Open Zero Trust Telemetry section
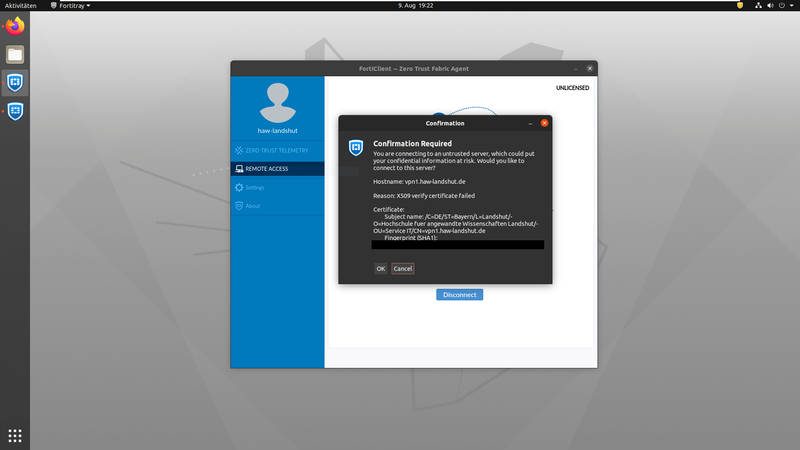The height and width of the screenshot is (450, 800). click(277, 150)
